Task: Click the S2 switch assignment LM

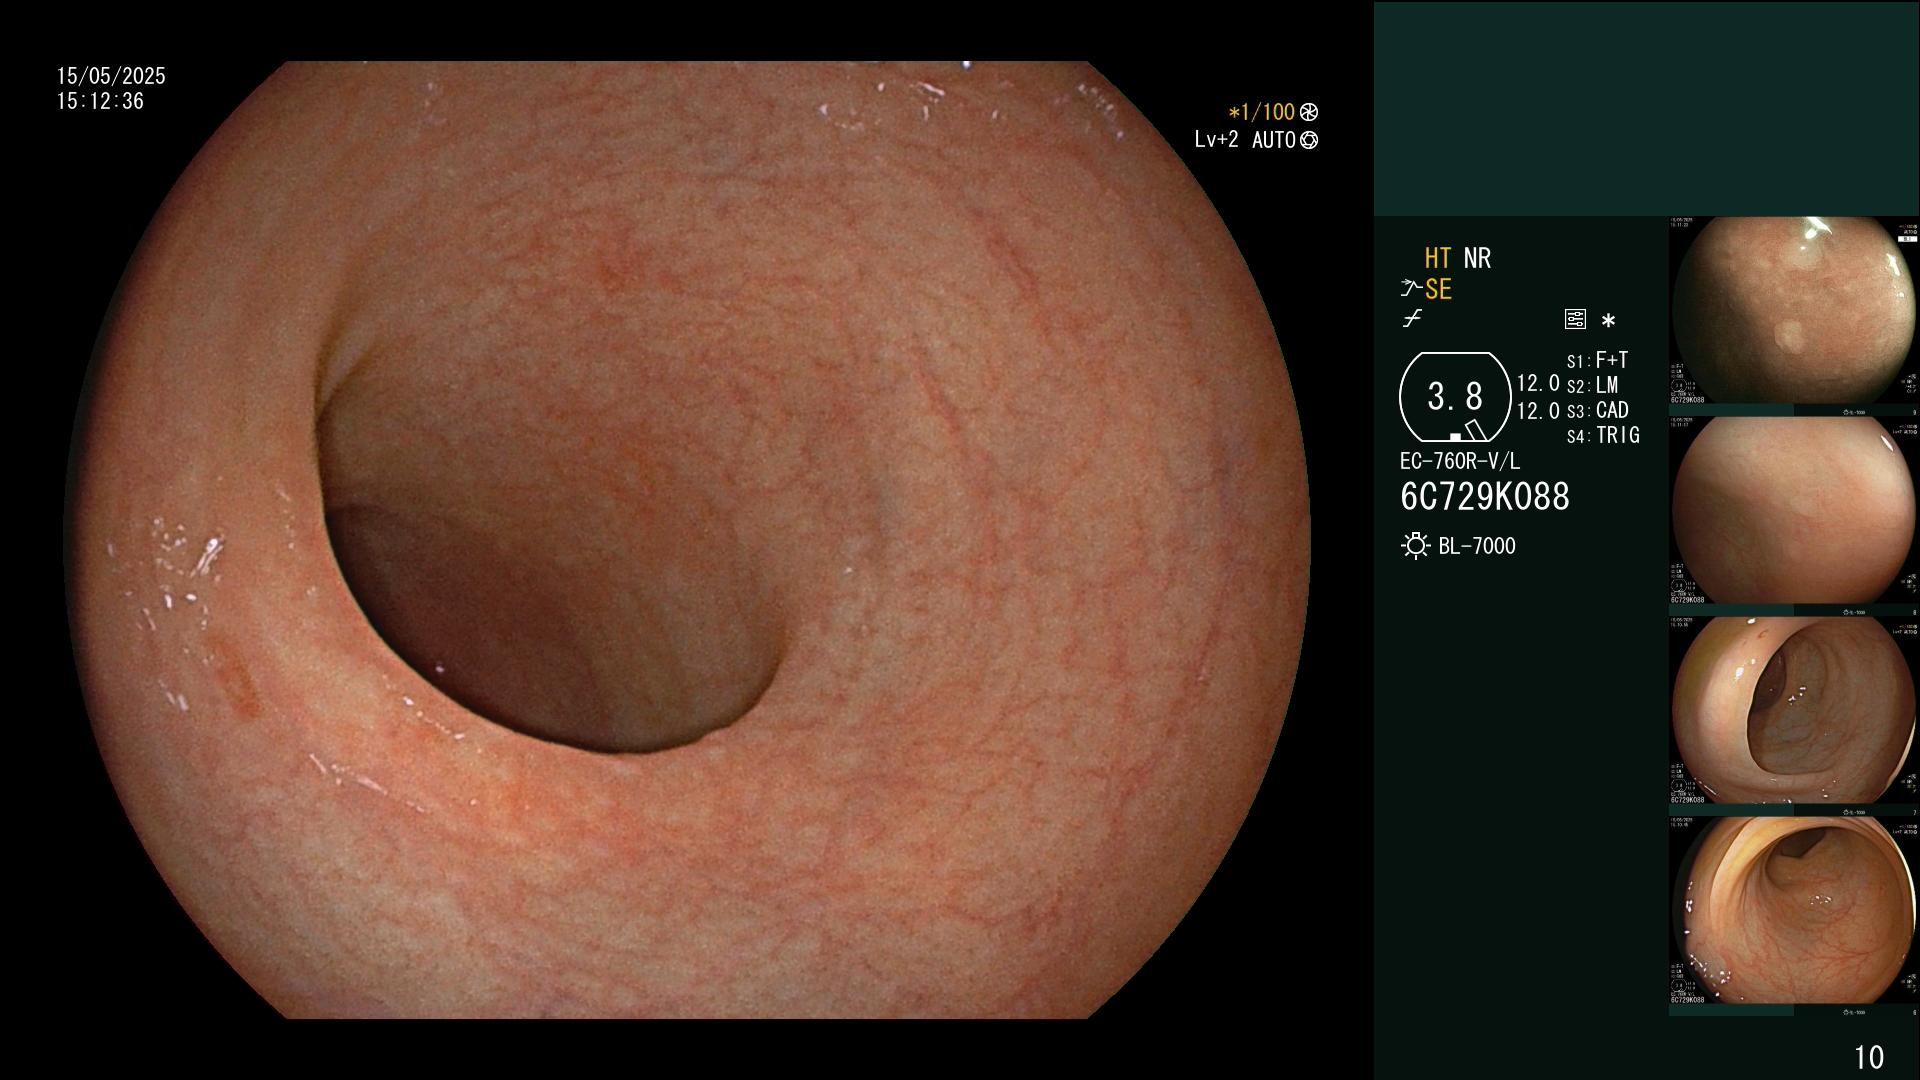Action: point(1592,385)
